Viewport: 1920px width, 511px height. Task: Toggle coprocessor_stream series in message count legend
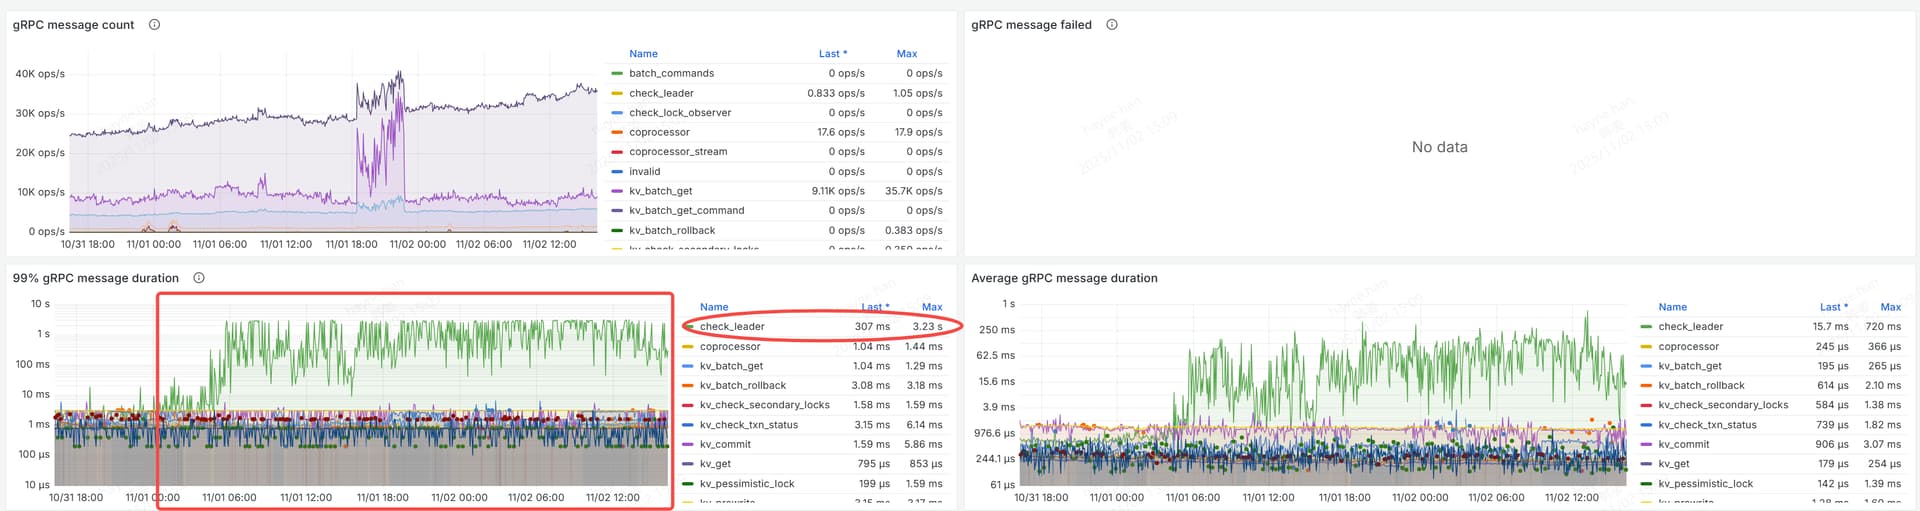point(678,152)
